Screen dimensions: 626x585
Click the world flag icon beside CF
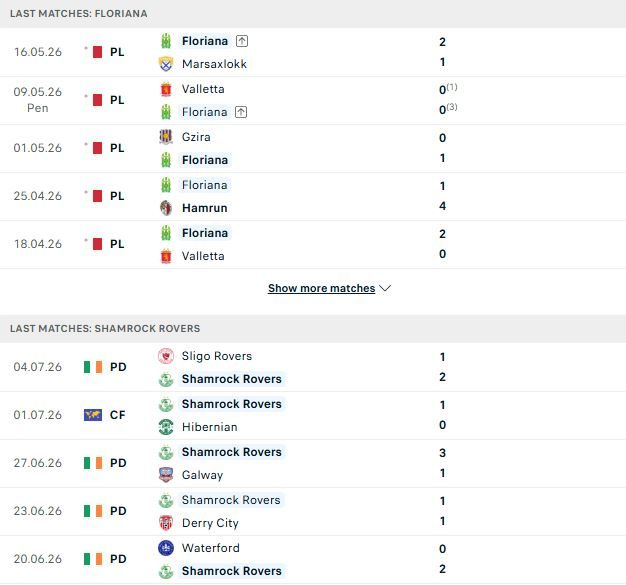pyautogui.click(x=93, y=415)
